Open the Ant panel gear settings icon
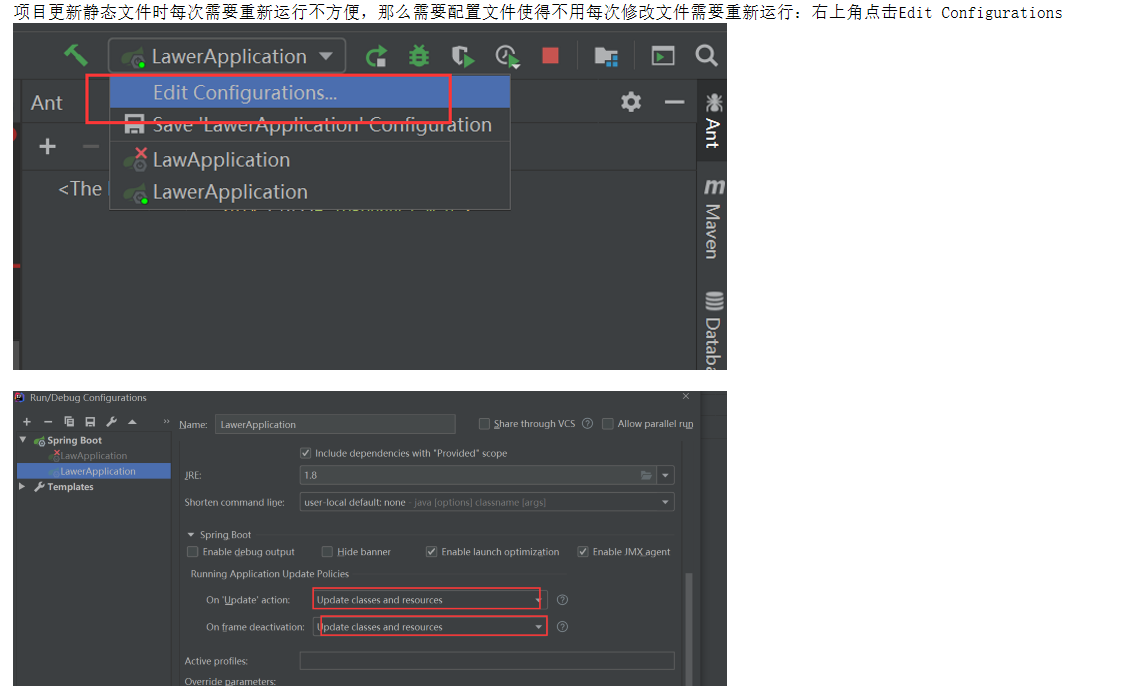The height and width of the screenshot is (689, 1127). (x=631, y=102)
